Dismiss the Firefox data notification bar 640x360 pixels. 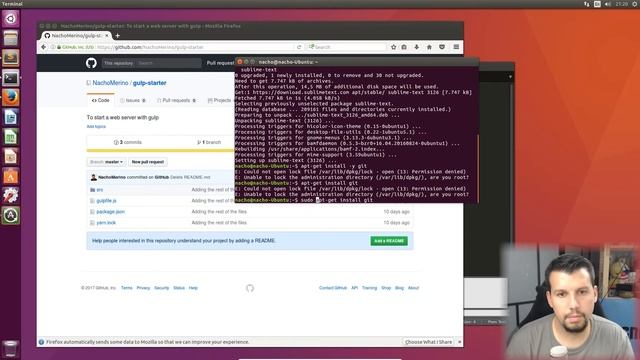tap(460, 342)
